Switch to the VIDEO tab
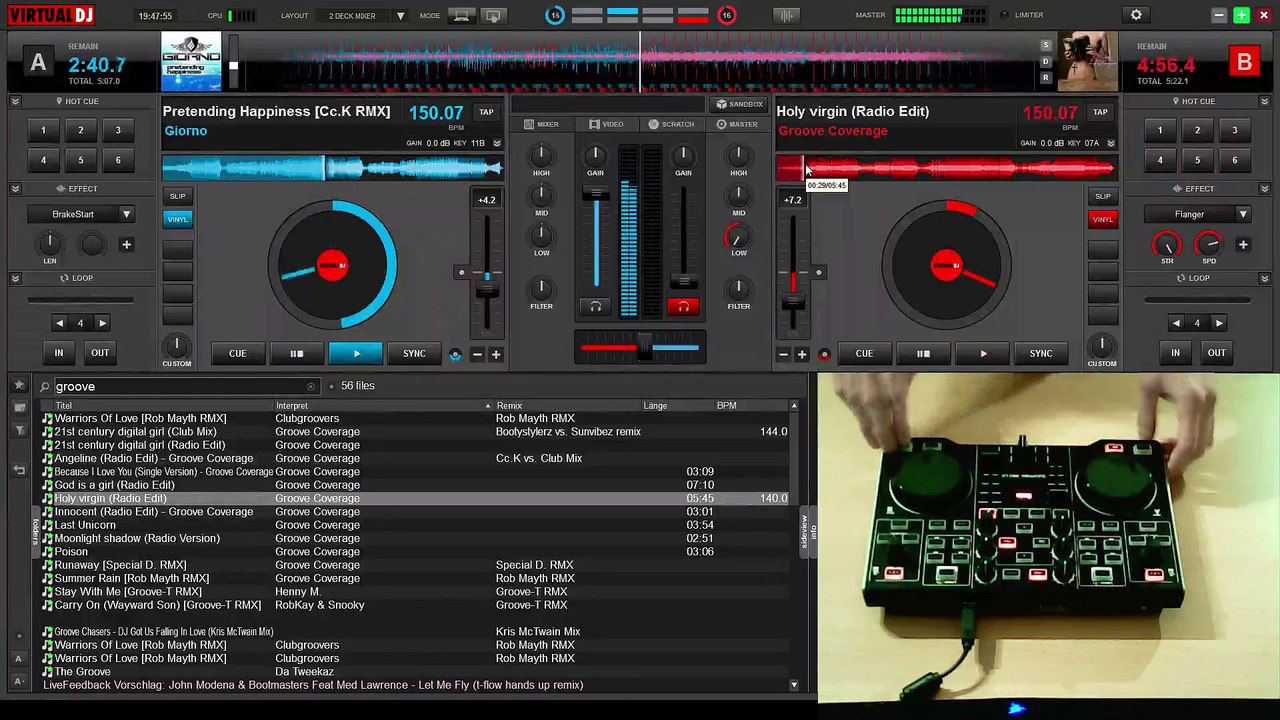The image size is (1280, 720). (606, 124)
